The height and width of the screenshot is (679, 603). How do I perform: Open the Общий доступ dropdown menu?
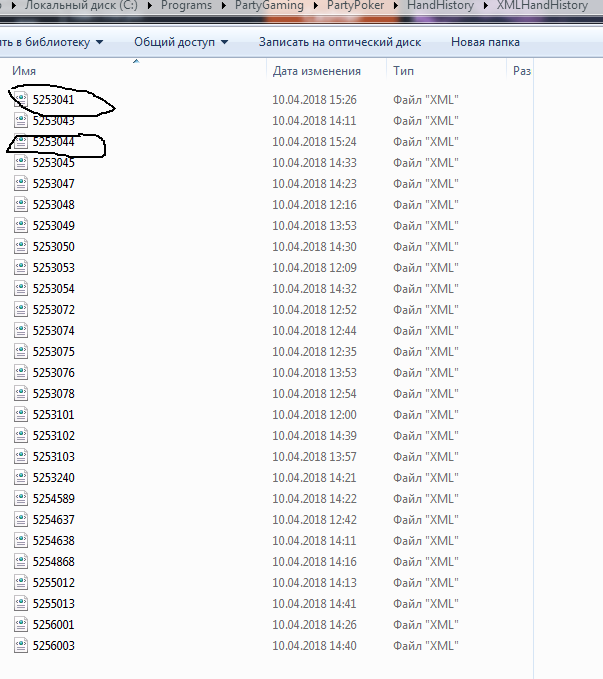pyautogui.click(x=181, y=42)
